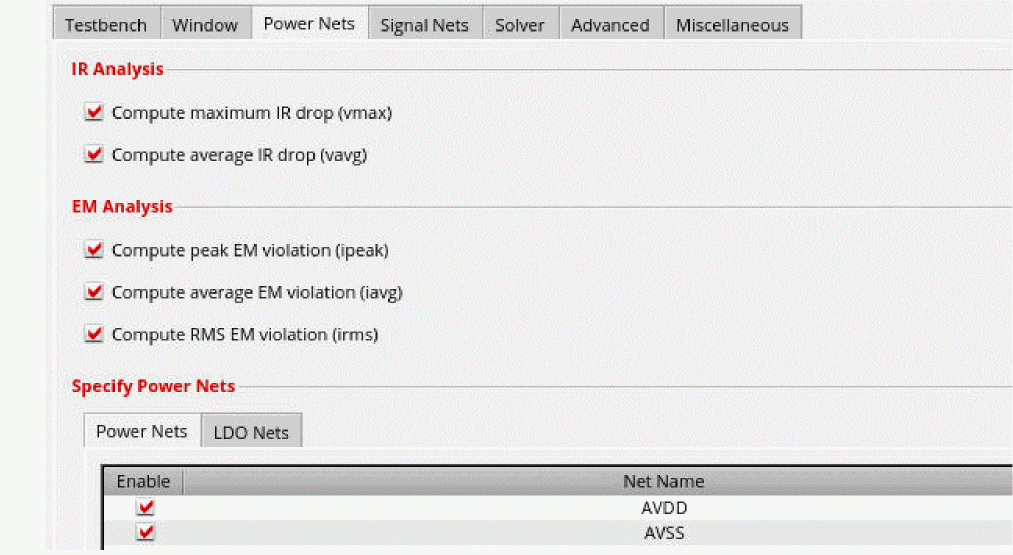The image size is (1013, 555).
Task: Toggle Compute peak EM violation (ipeak)
Action: click(x=95, y=250)
